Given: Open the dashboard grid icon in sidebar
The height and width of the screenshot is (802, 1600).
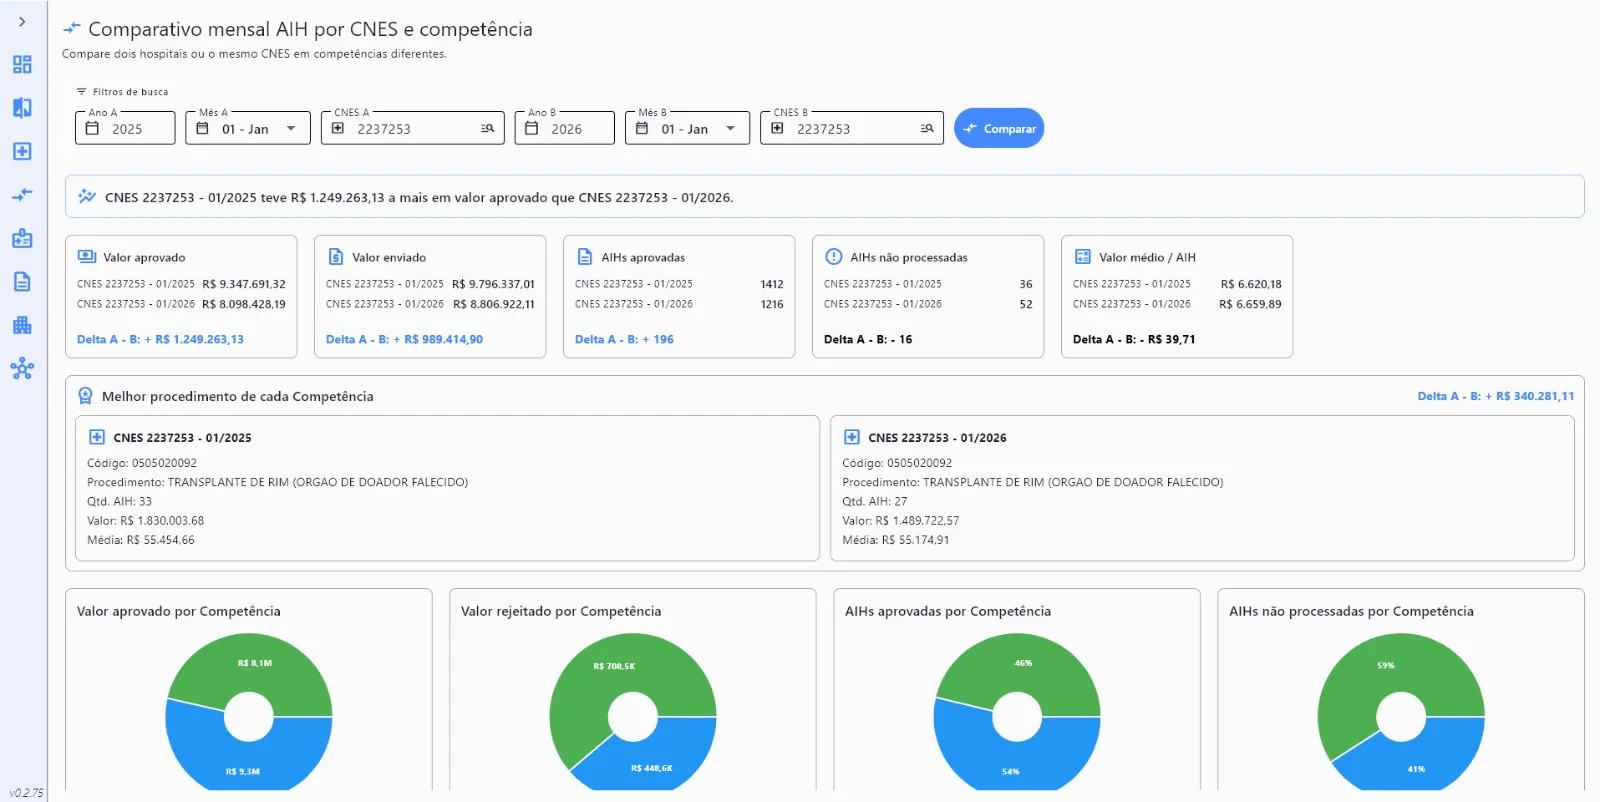Looking at the screenshot, I should 22,65.
